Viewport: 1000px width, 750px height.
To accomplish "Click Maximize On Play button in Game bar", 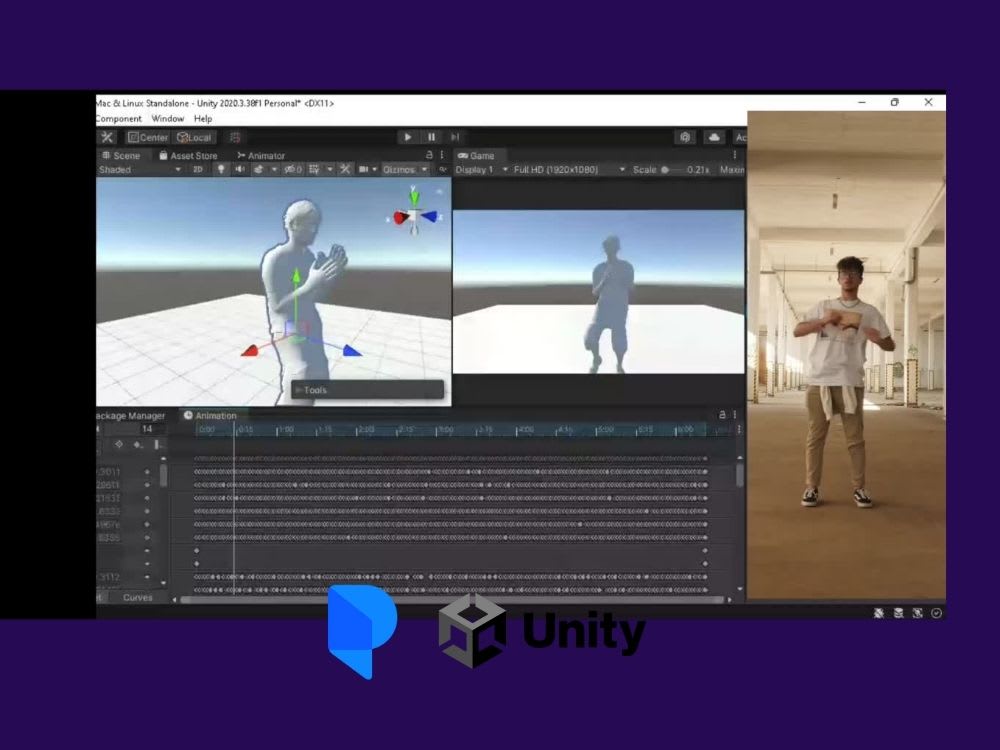I will point(732,170).
